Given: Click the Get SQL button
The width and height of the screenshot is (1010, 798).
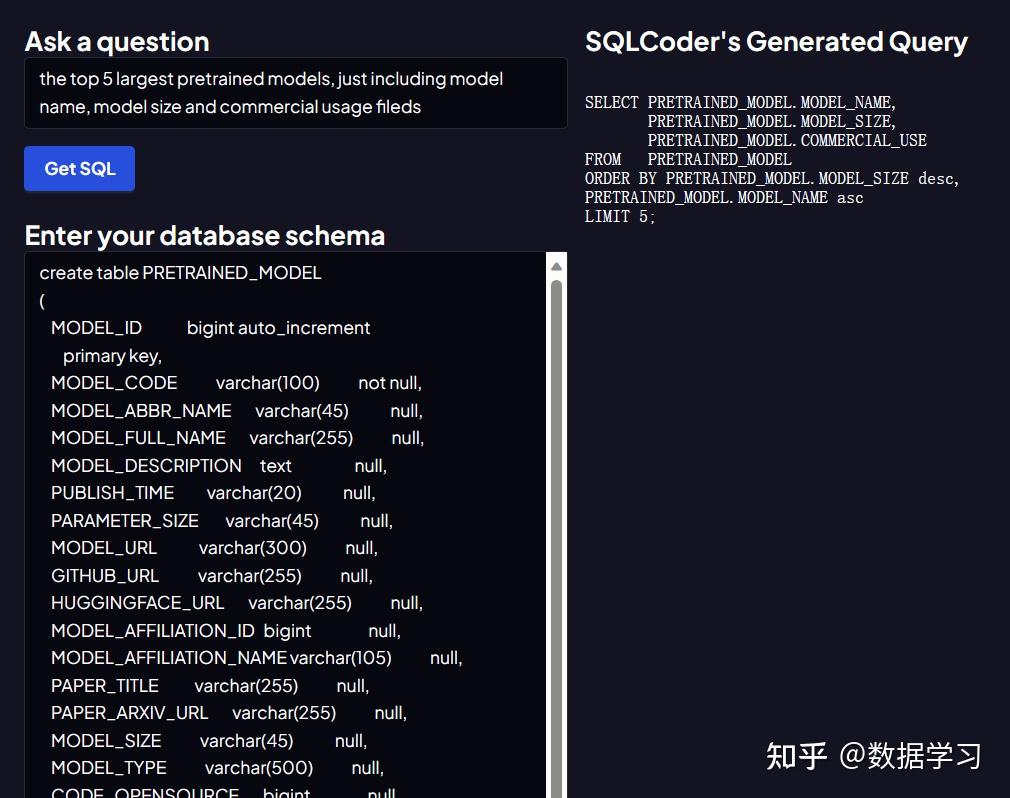Looking at the screenshot, I should tap(79, 168).
